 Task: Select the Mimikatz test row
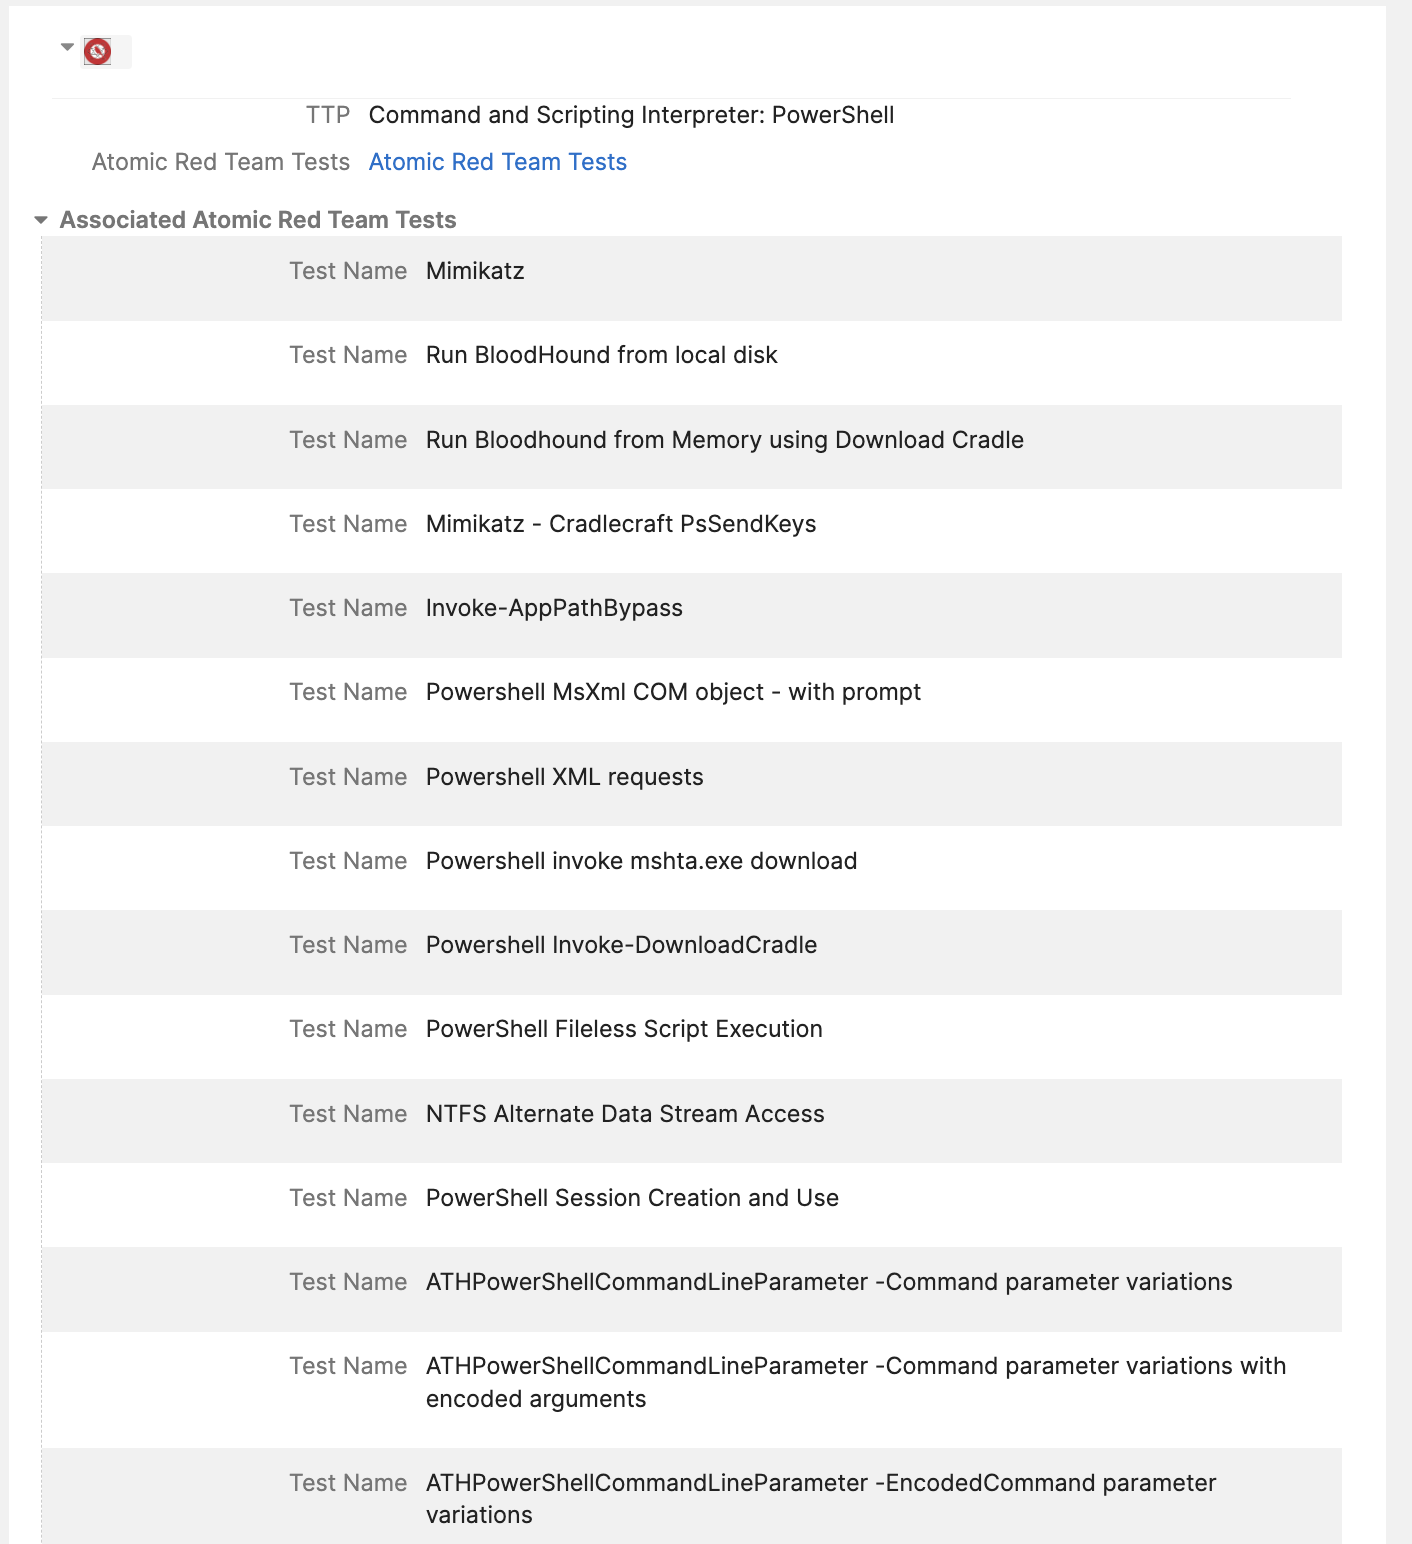tap(475, 271)
